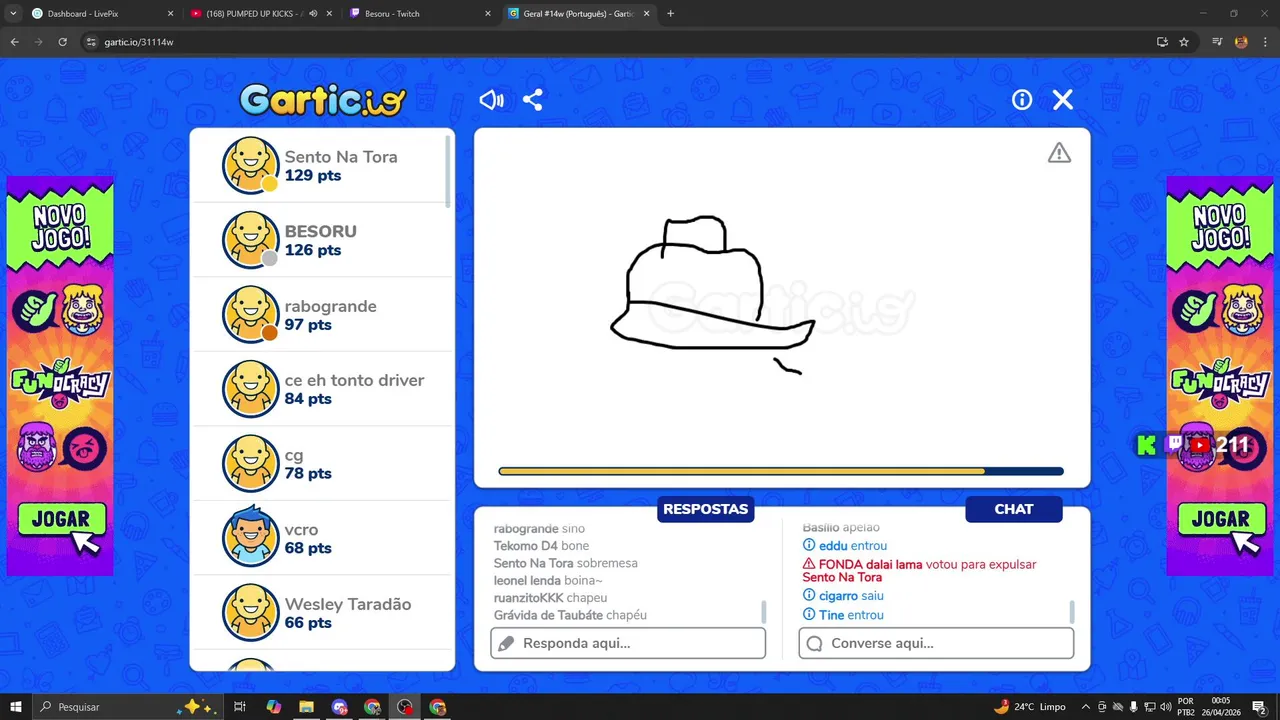Show hidden system tray icons
Image resolution: width=1280 pixels, height=720 pixels.
[x=1085, y=707]
